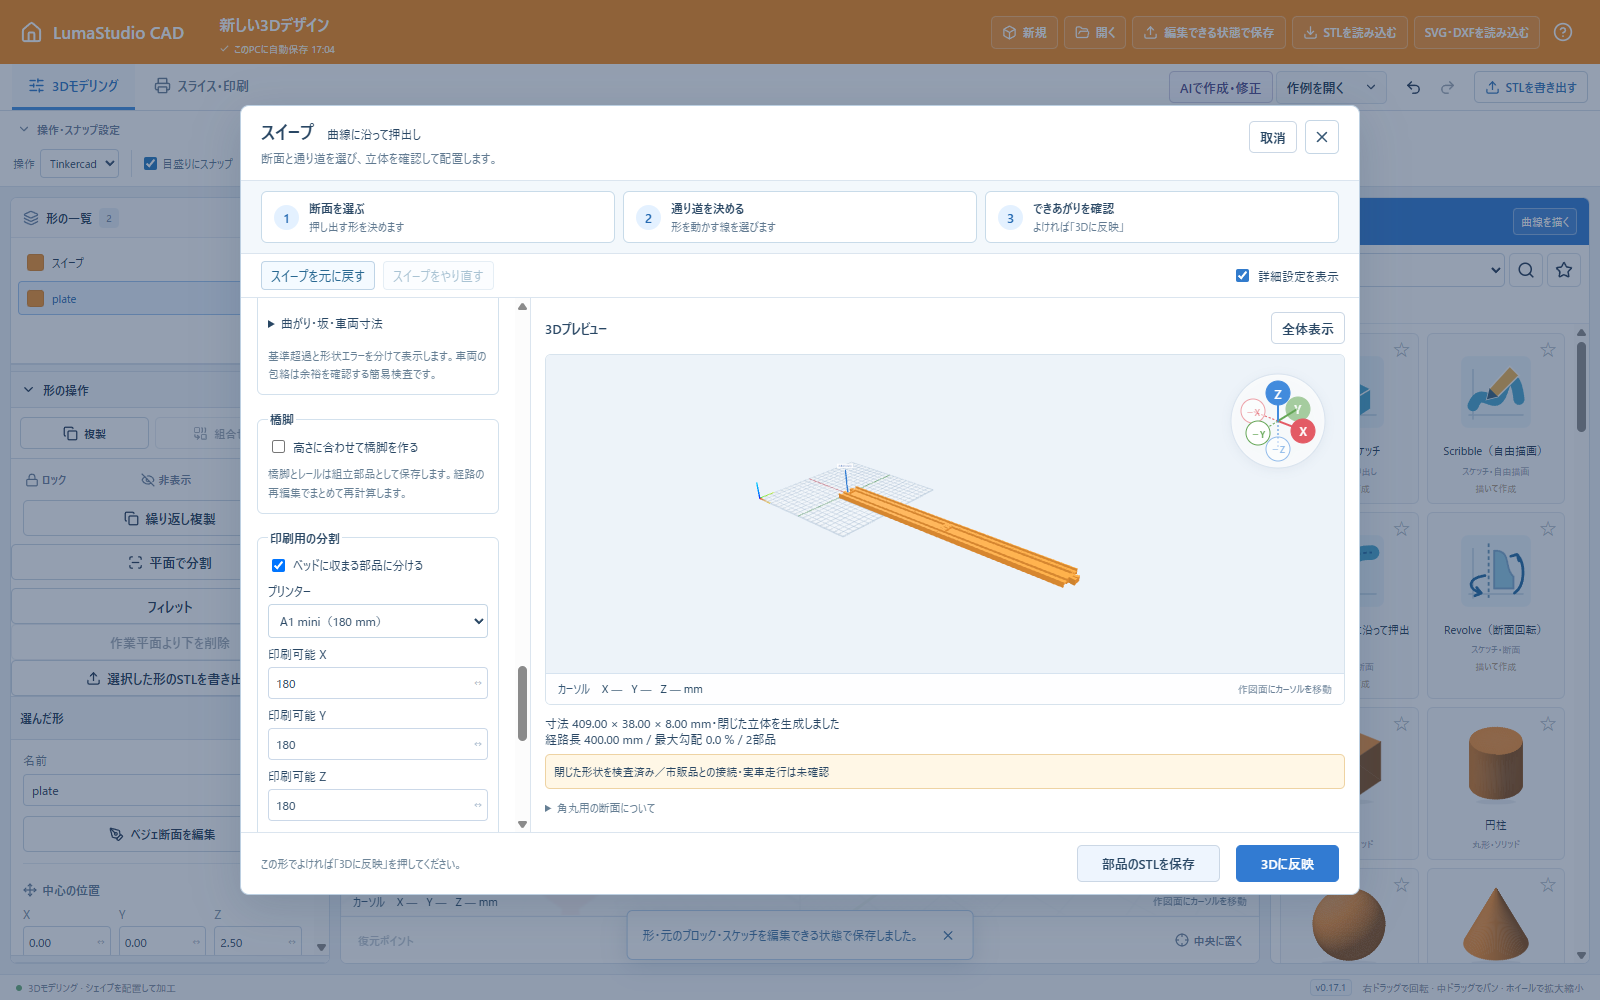Favorite the Revolve shape star
Screen dimensions: 1600x1000
point(1548,529)
